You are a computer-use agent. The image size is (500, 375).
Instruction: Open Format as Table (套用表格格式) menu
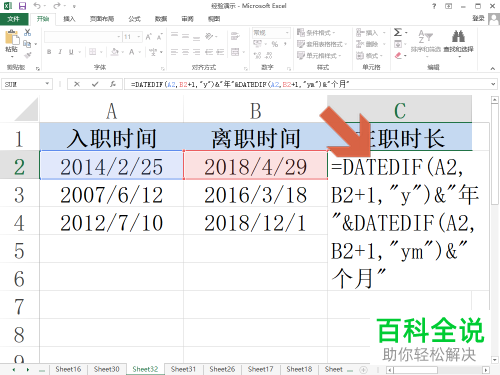[322, 44]
